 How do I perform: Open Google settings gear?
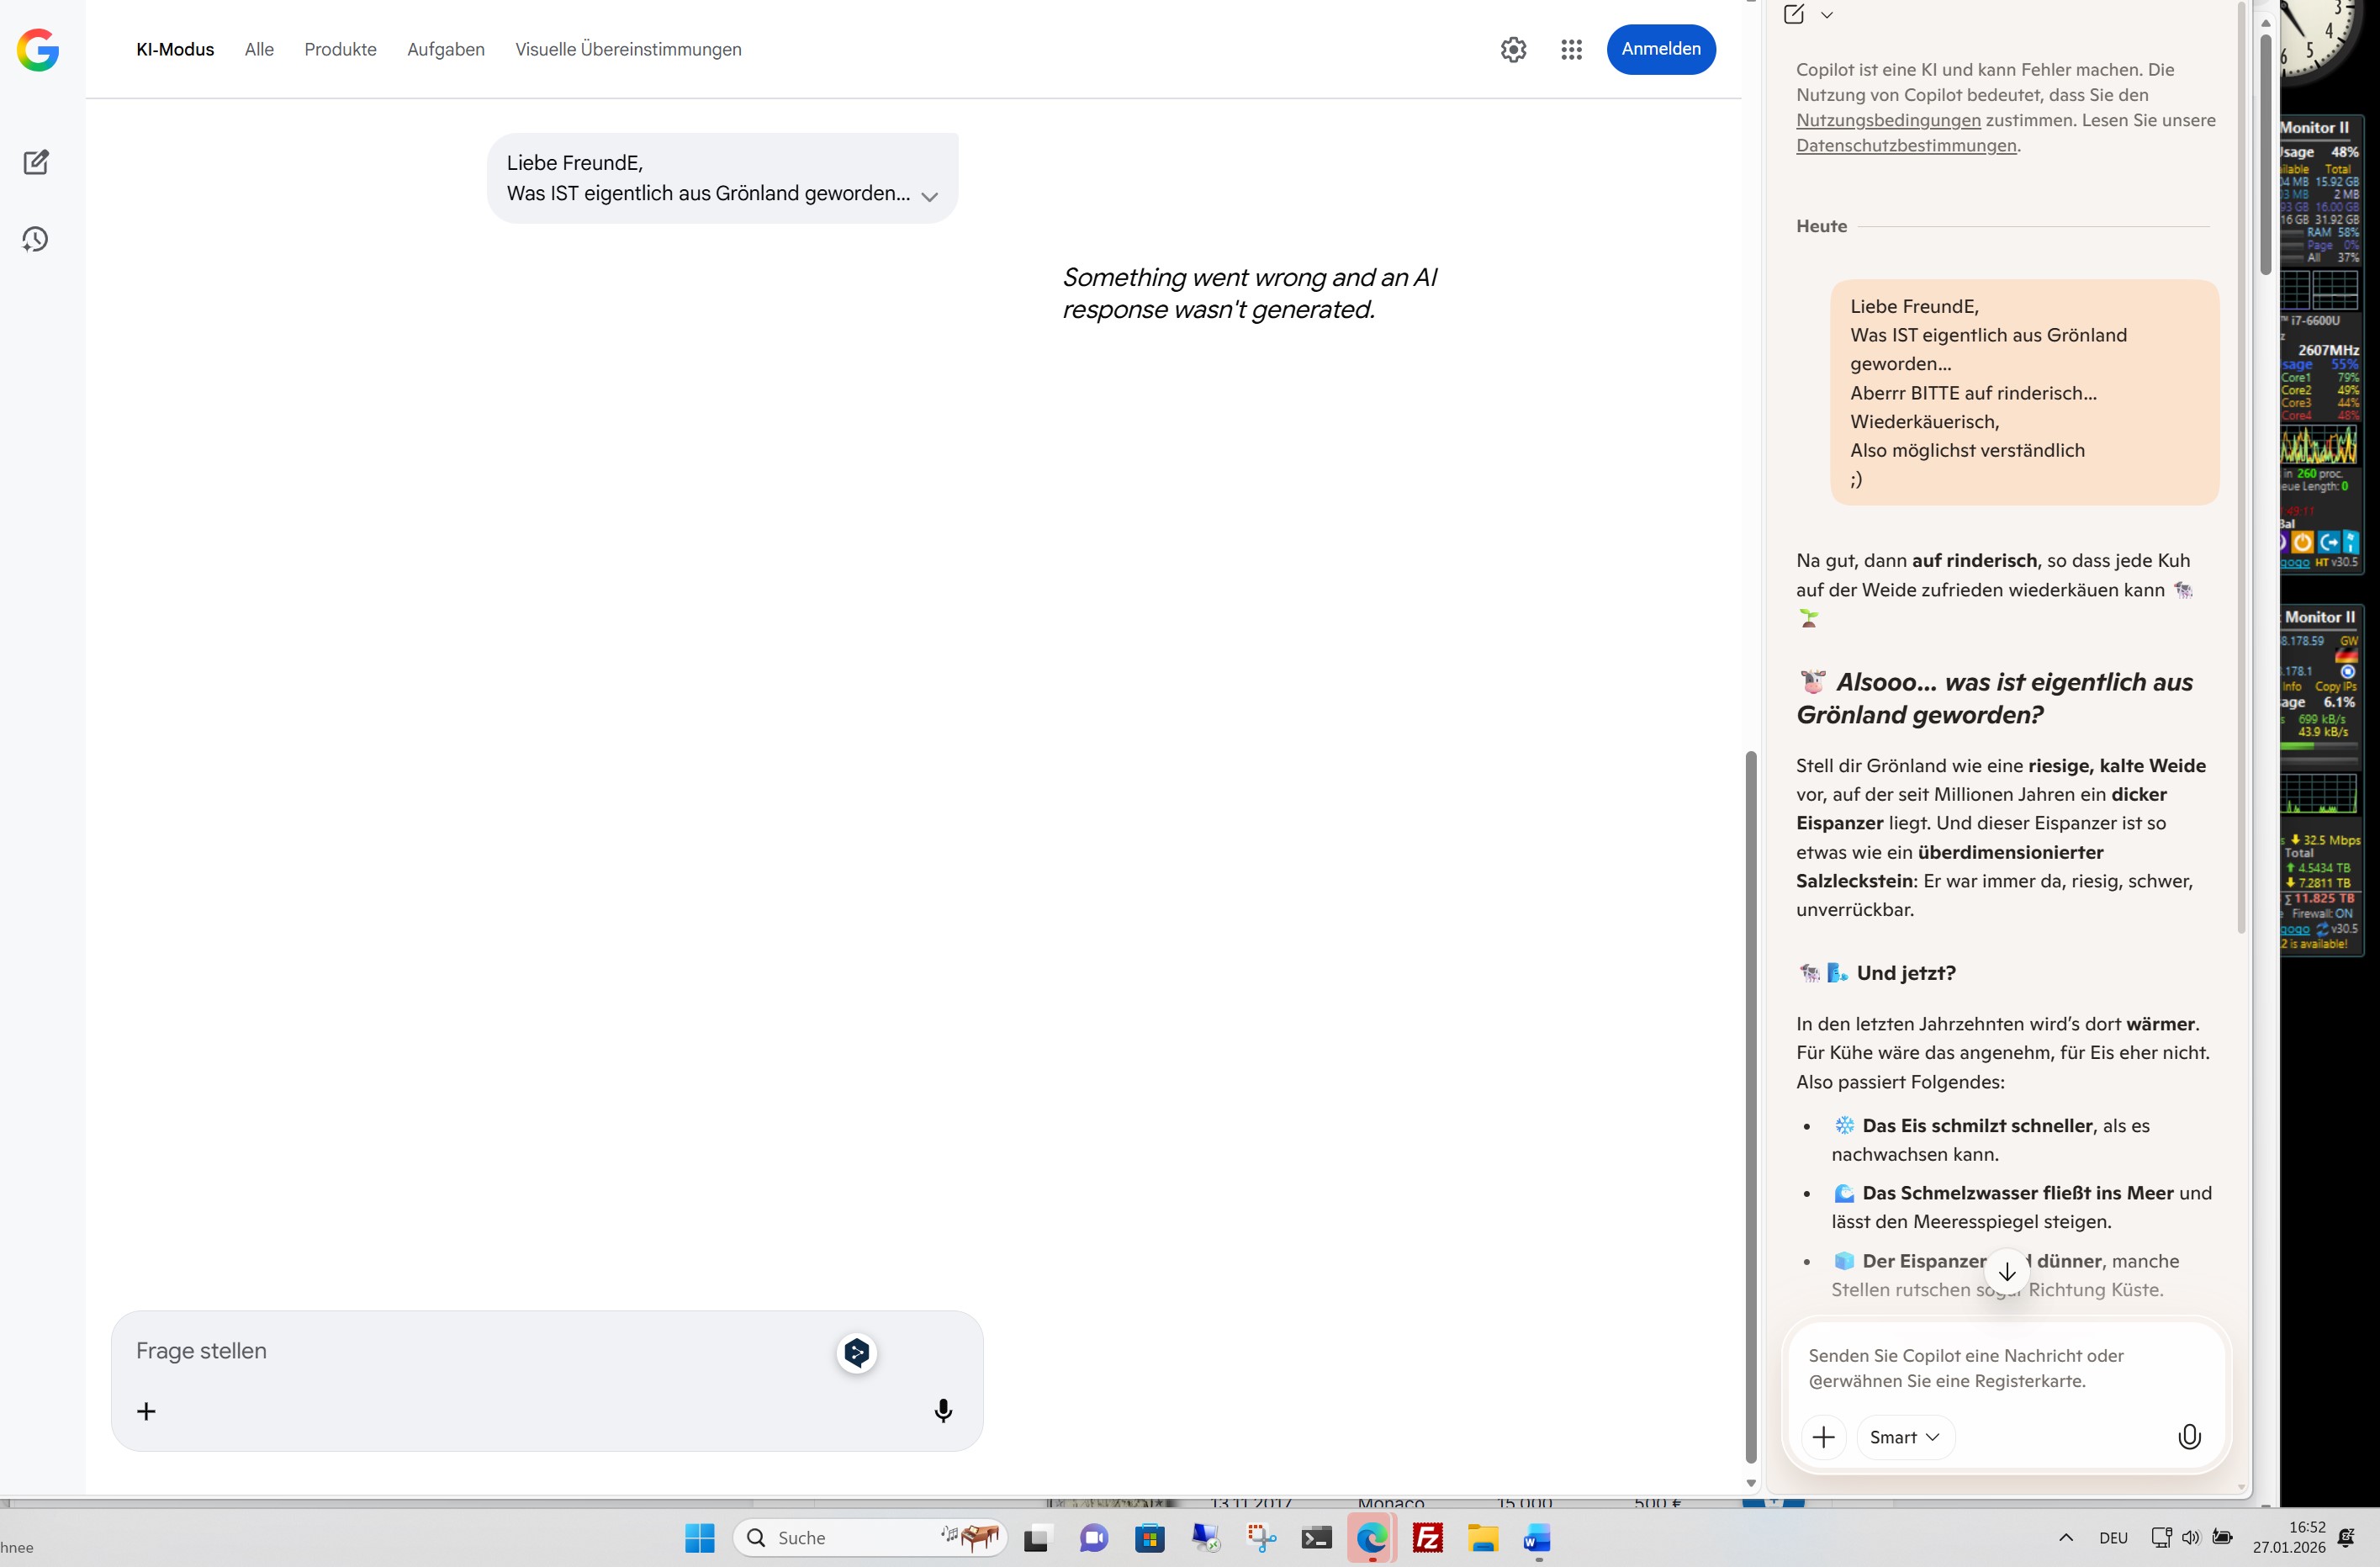click(1513, 50)
